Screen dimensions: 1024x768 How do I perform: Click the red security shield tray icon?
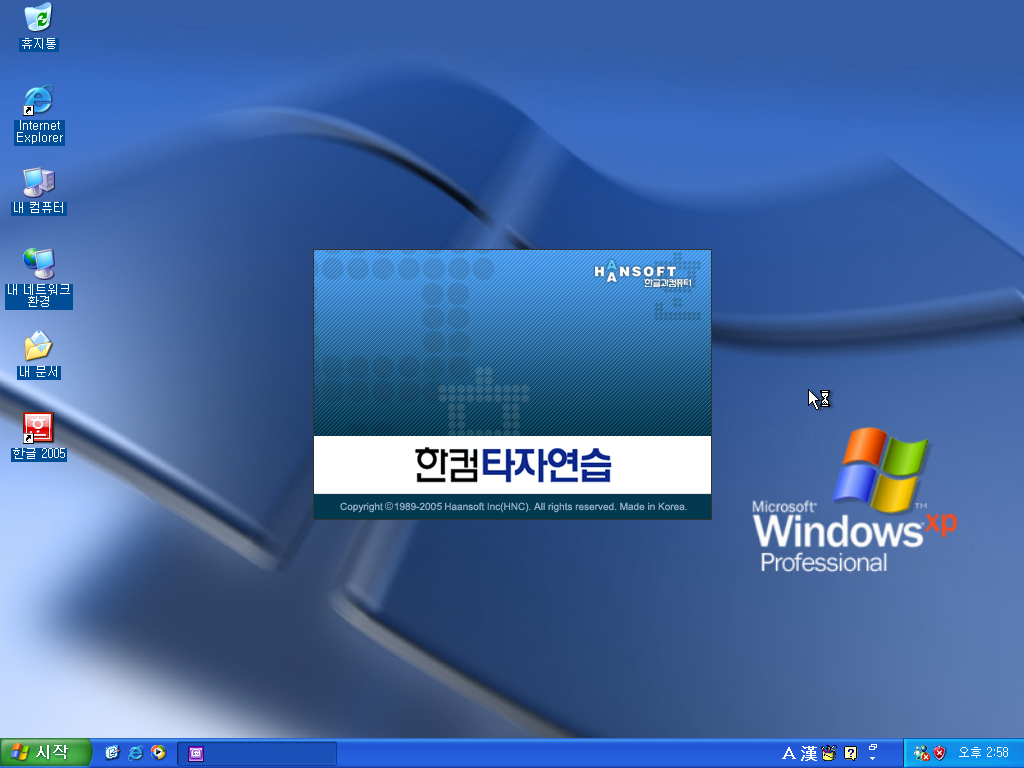pos(939,754)
